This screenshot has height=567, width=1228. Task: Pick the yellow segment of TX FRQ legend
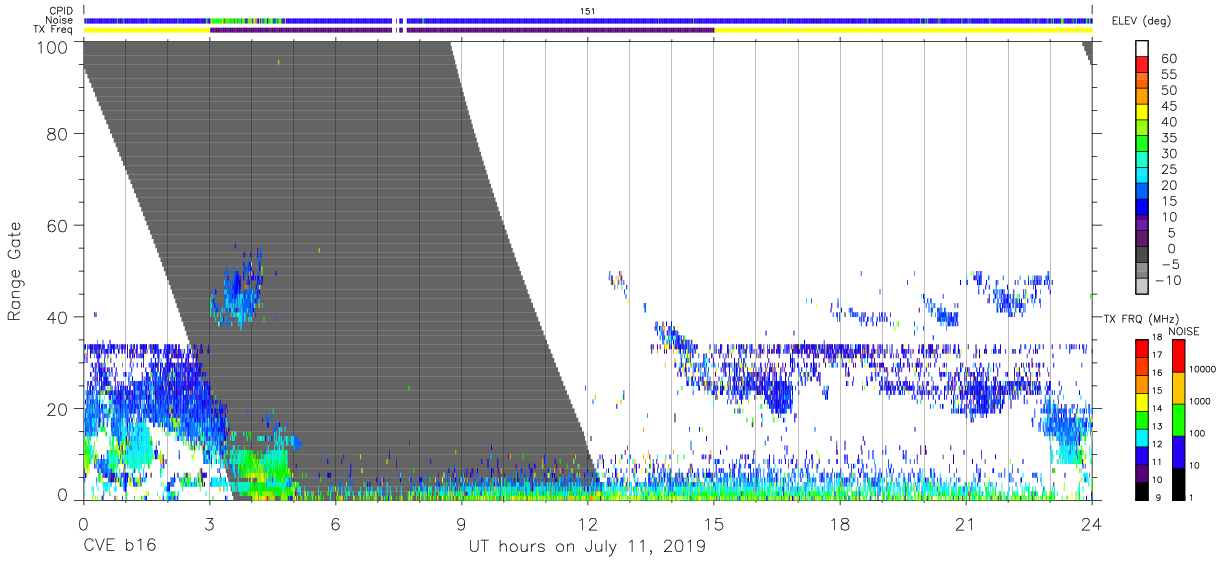click(1141, 401)
